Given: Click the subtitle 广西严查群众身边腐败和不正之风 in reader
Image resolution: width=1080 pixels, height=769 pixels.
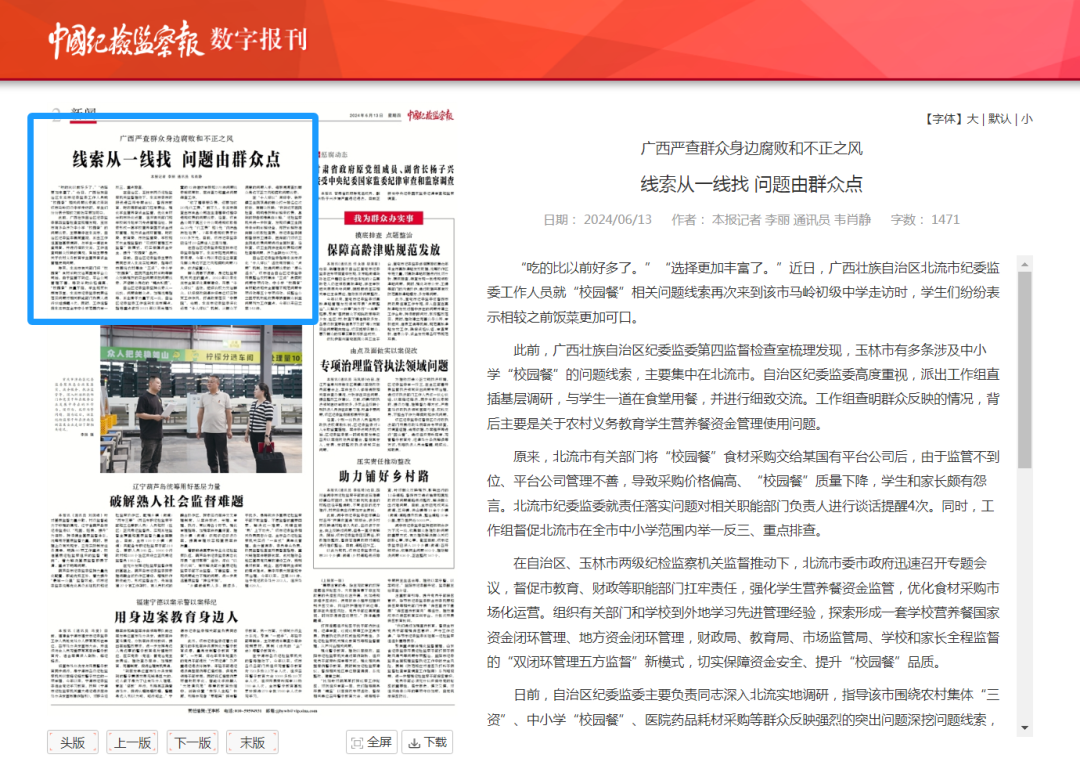Looking at the screenshot, I should [x=751, y=148].
